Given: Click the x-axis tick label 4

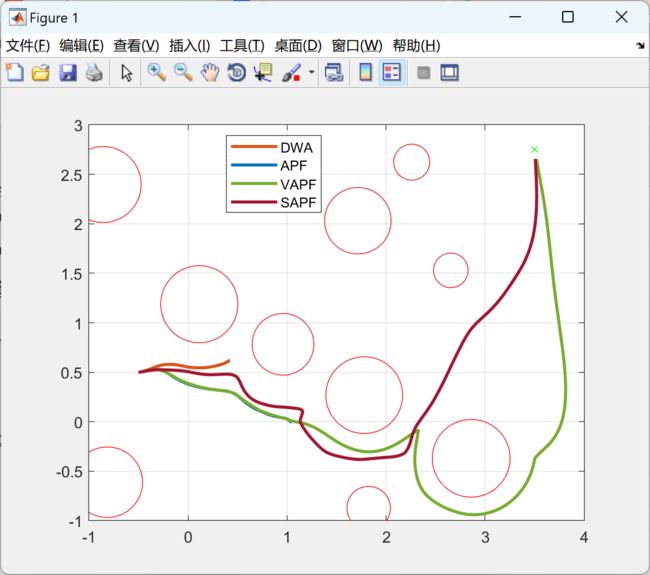Looking at the screenshot, I should pyautogui.click(x=584, y=538).
